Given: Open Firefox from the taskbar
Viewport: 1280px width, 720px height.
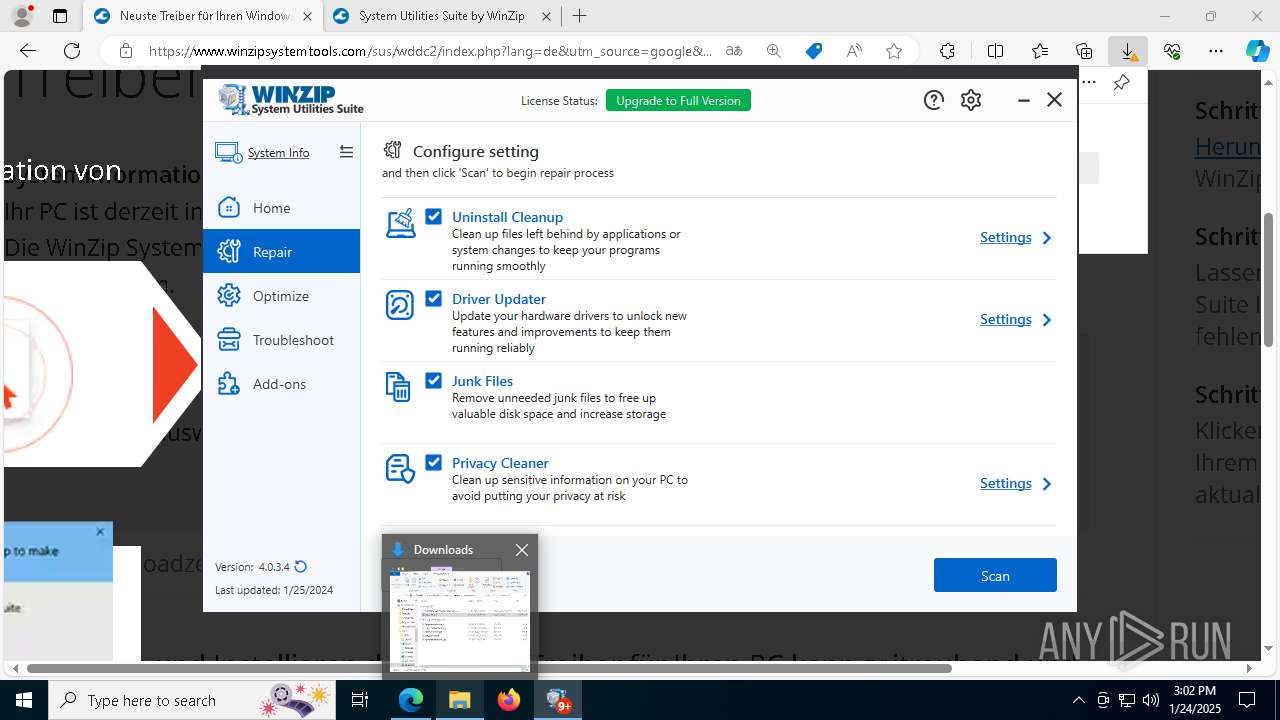Looking at the screenshot, I should [509, 700].
